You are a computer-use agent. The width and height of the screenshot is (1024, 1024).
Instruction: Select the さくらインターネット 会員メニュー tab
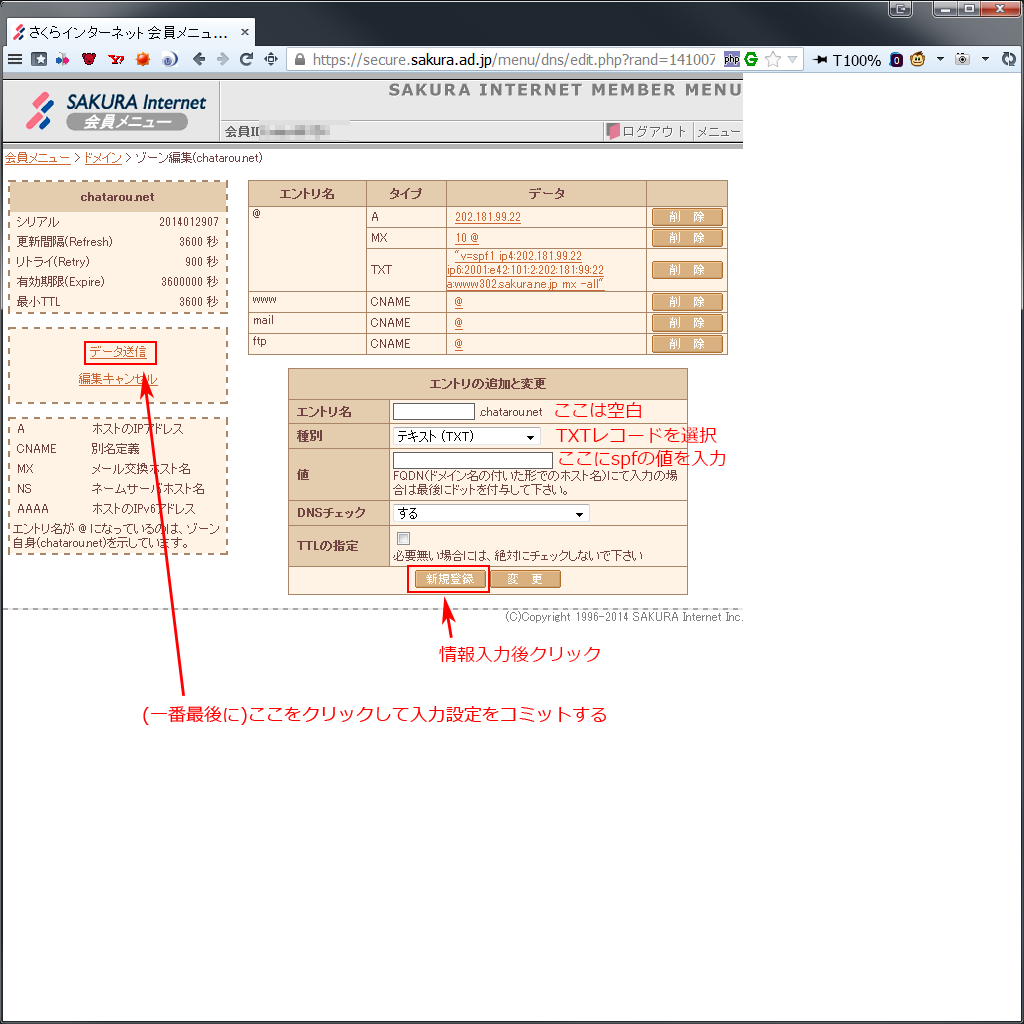pos(131,32)
